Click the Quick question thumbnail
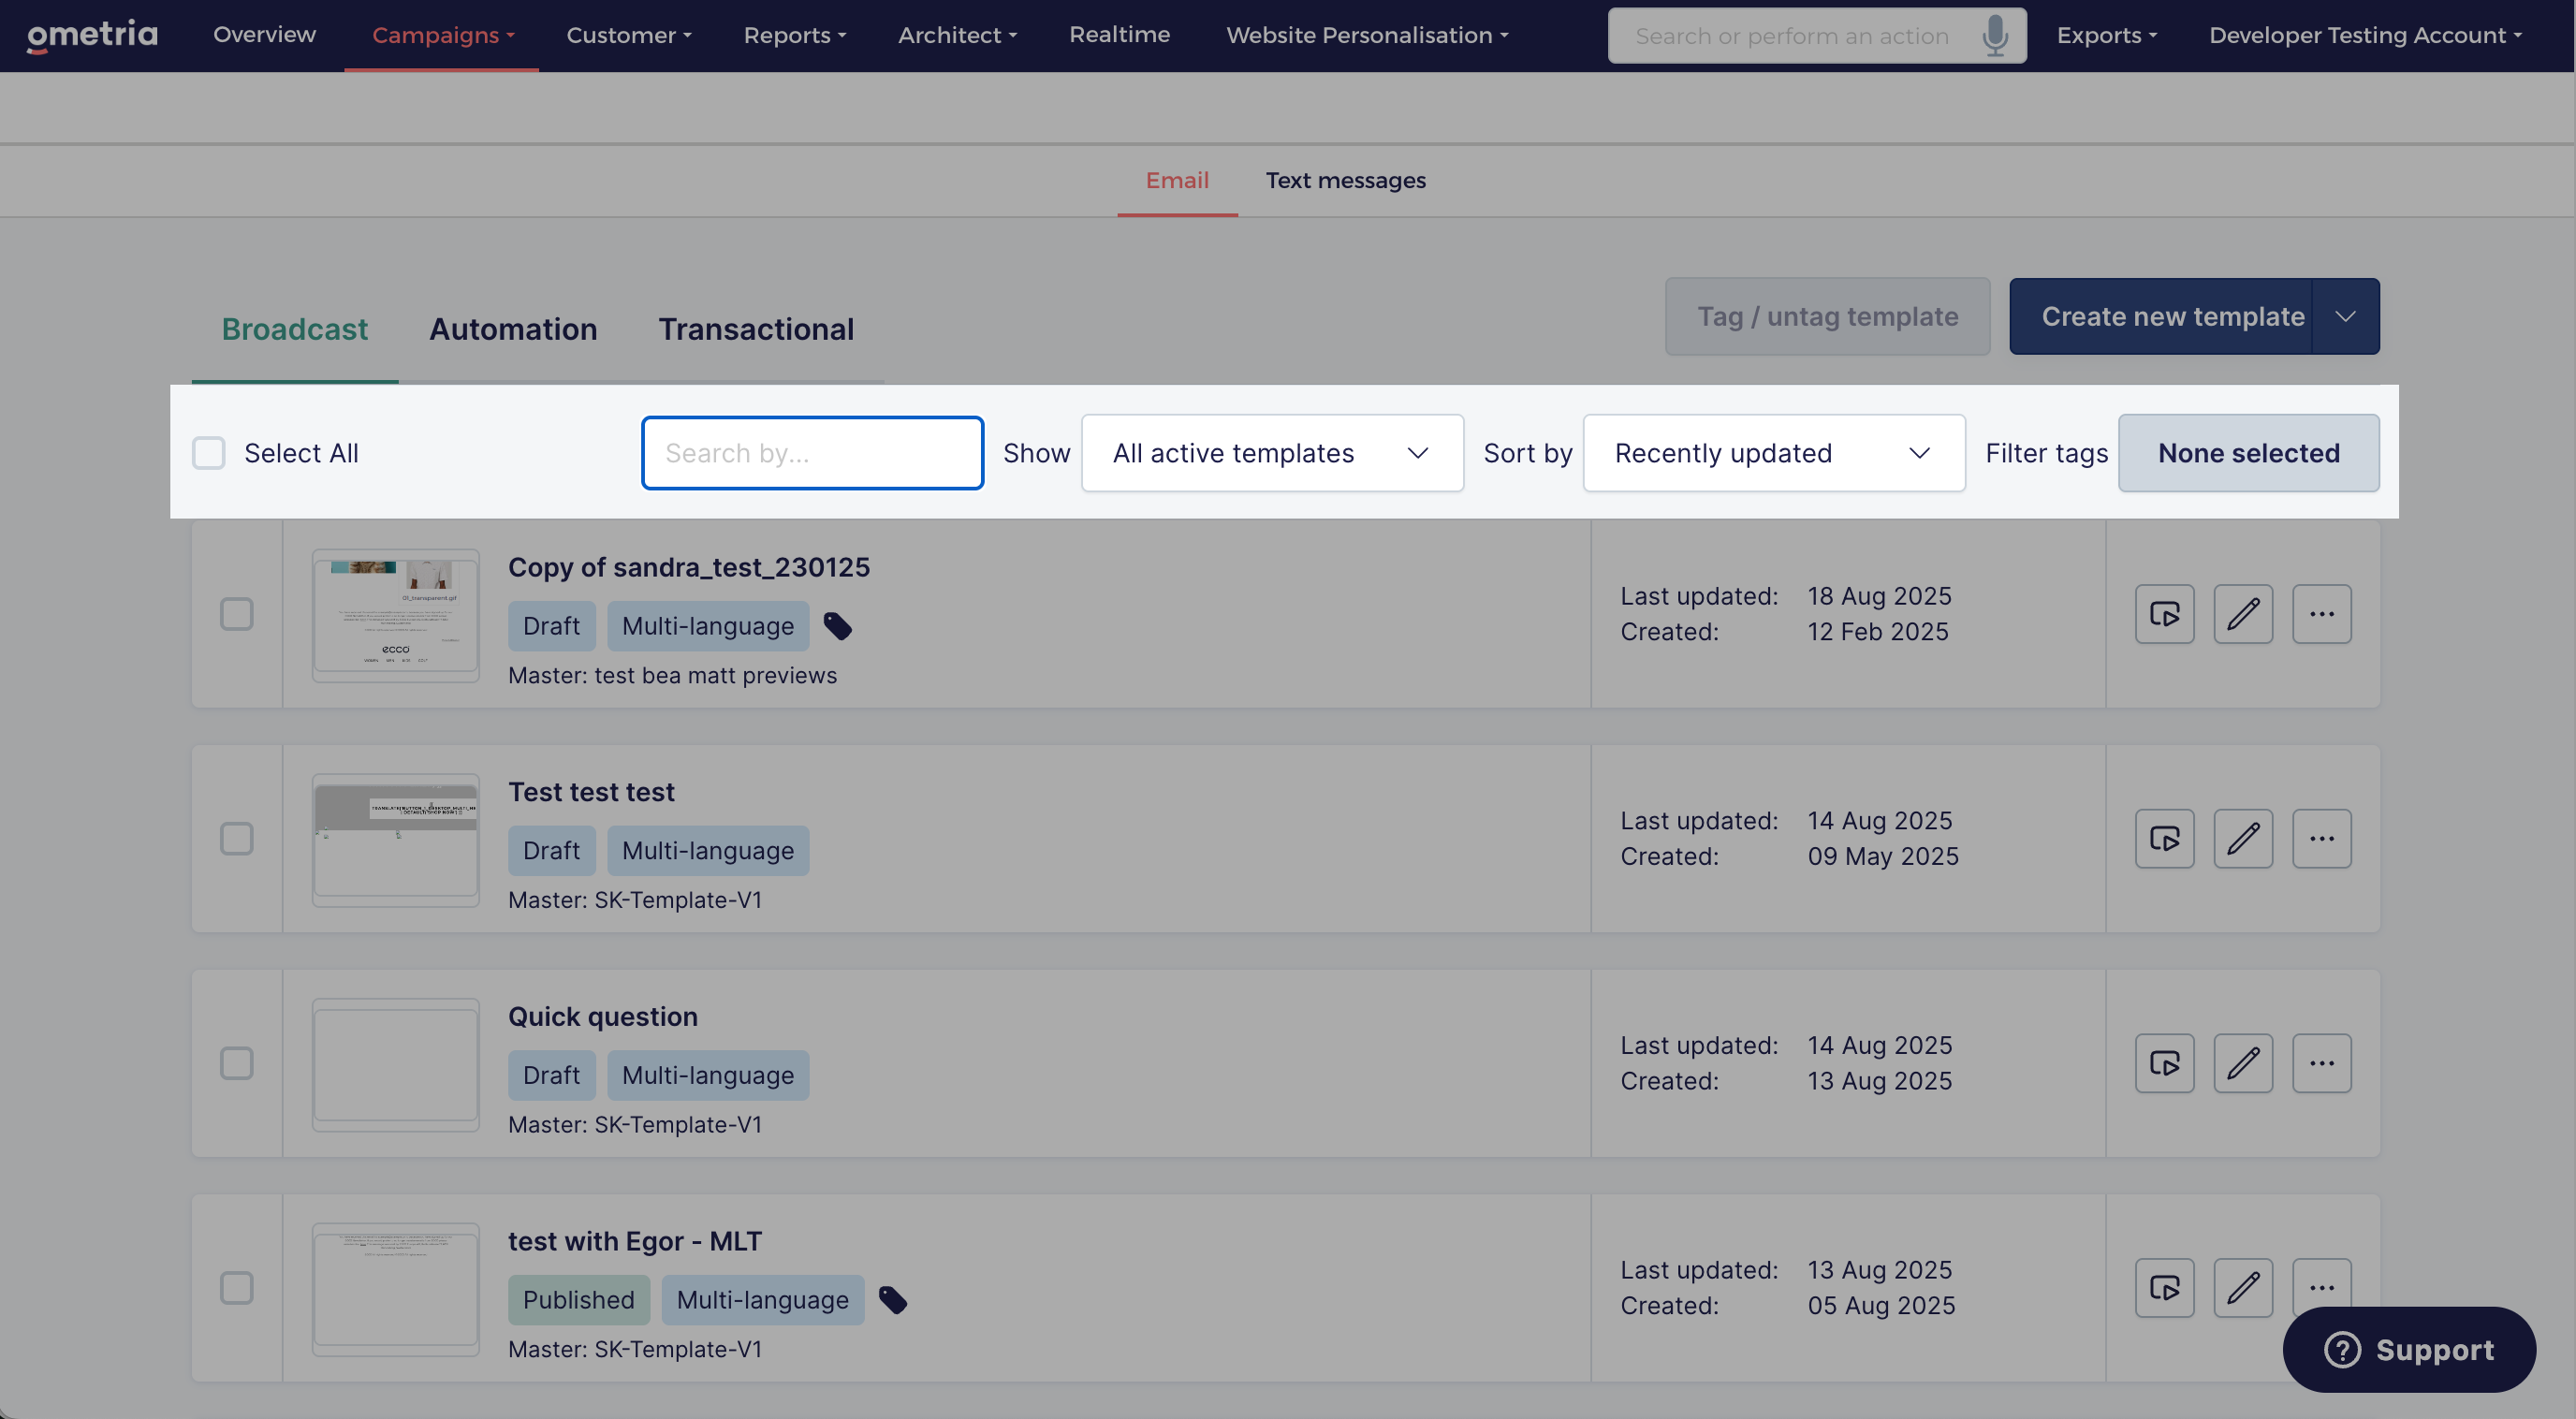This screenshot has height=1419, width=2576. [395, 1064]
